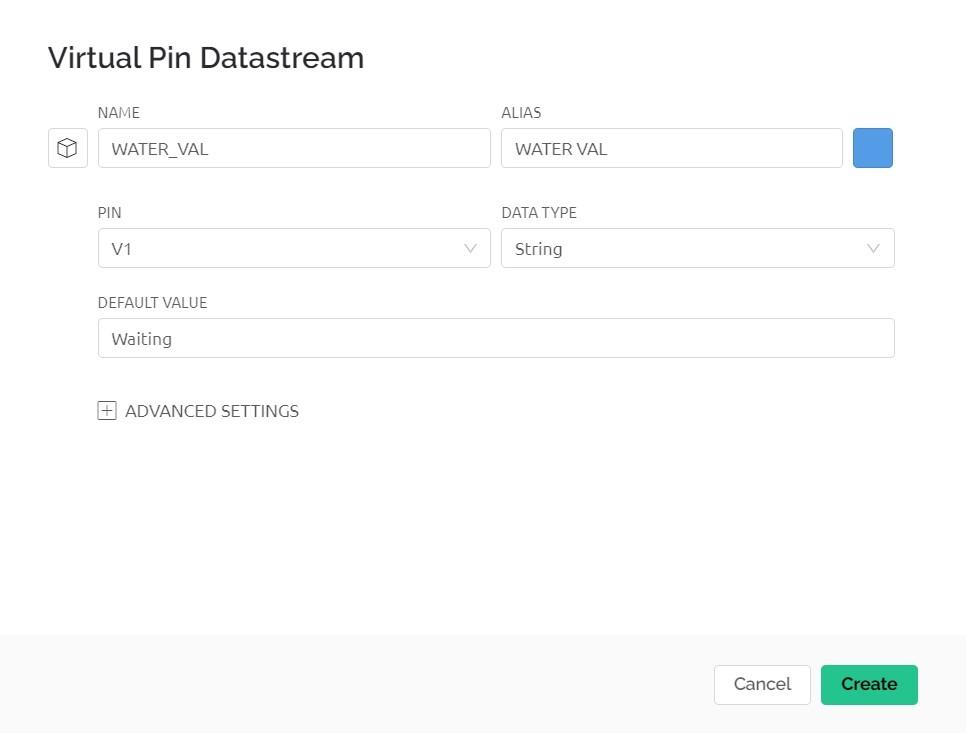966x733 pixels.
Task: Expand the ADVANCED SETTINGS text label
Action: [211, 411]
